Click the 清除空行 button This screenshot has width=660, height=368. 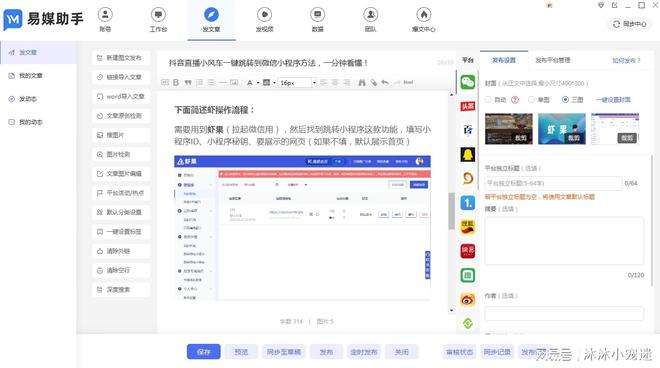pyautogui.click(x=121, y=270)
